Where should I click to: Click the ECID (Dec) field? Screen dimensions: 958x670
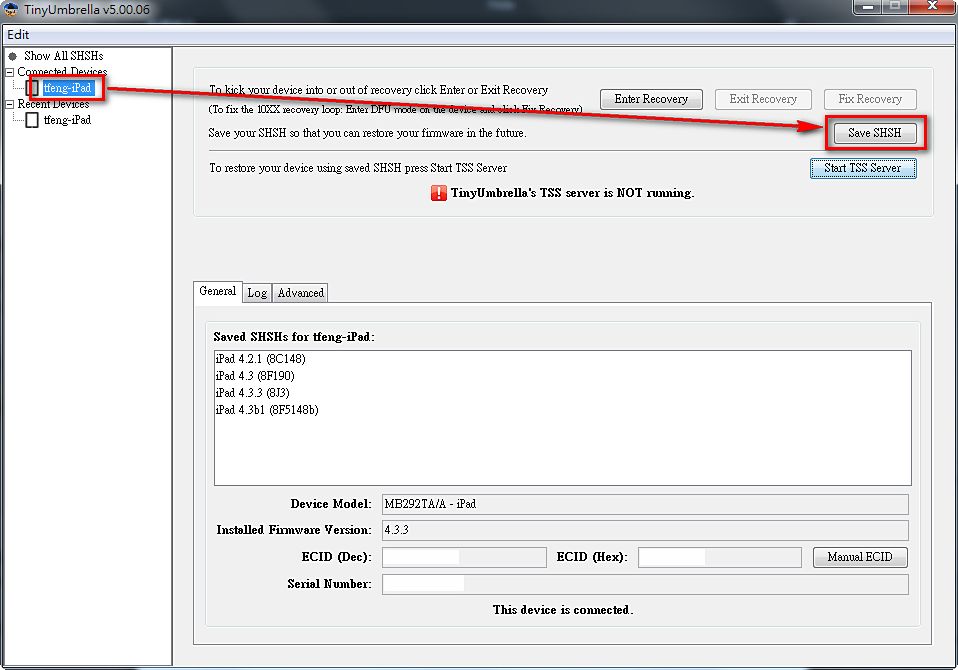464,557
